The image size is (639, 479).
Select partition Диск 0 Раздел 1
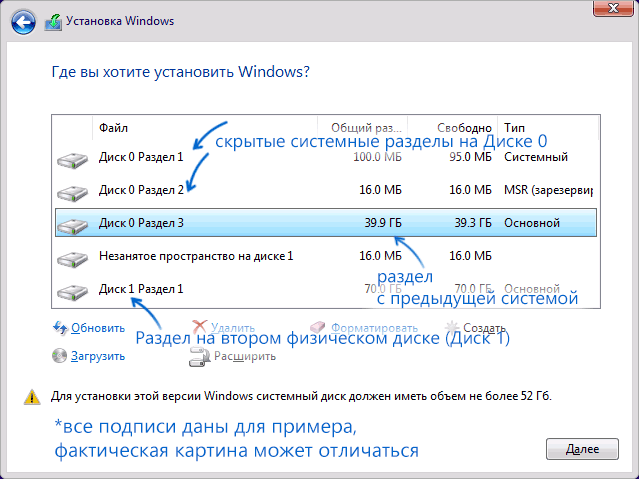click(x=326, y=157)
